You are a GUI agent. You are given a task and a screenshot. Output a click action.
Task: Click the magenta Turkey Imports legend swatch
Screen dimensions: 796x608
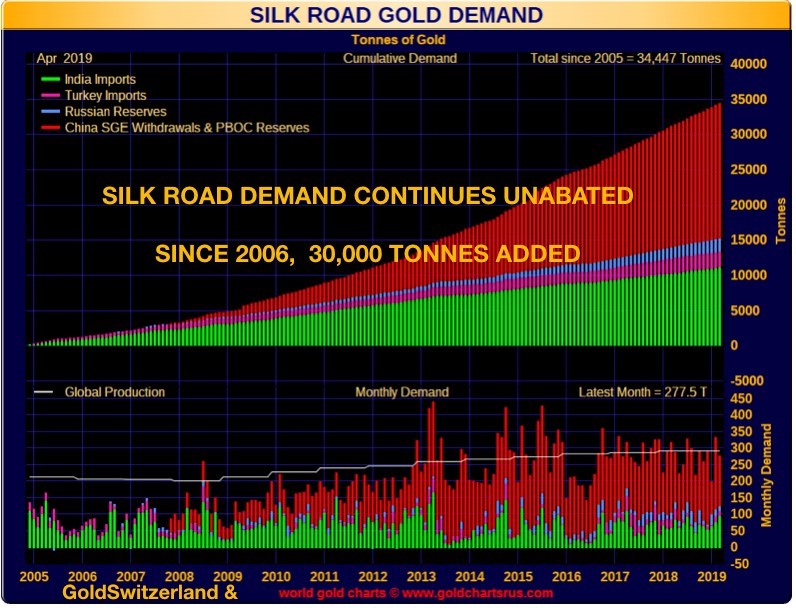[50, 95]
